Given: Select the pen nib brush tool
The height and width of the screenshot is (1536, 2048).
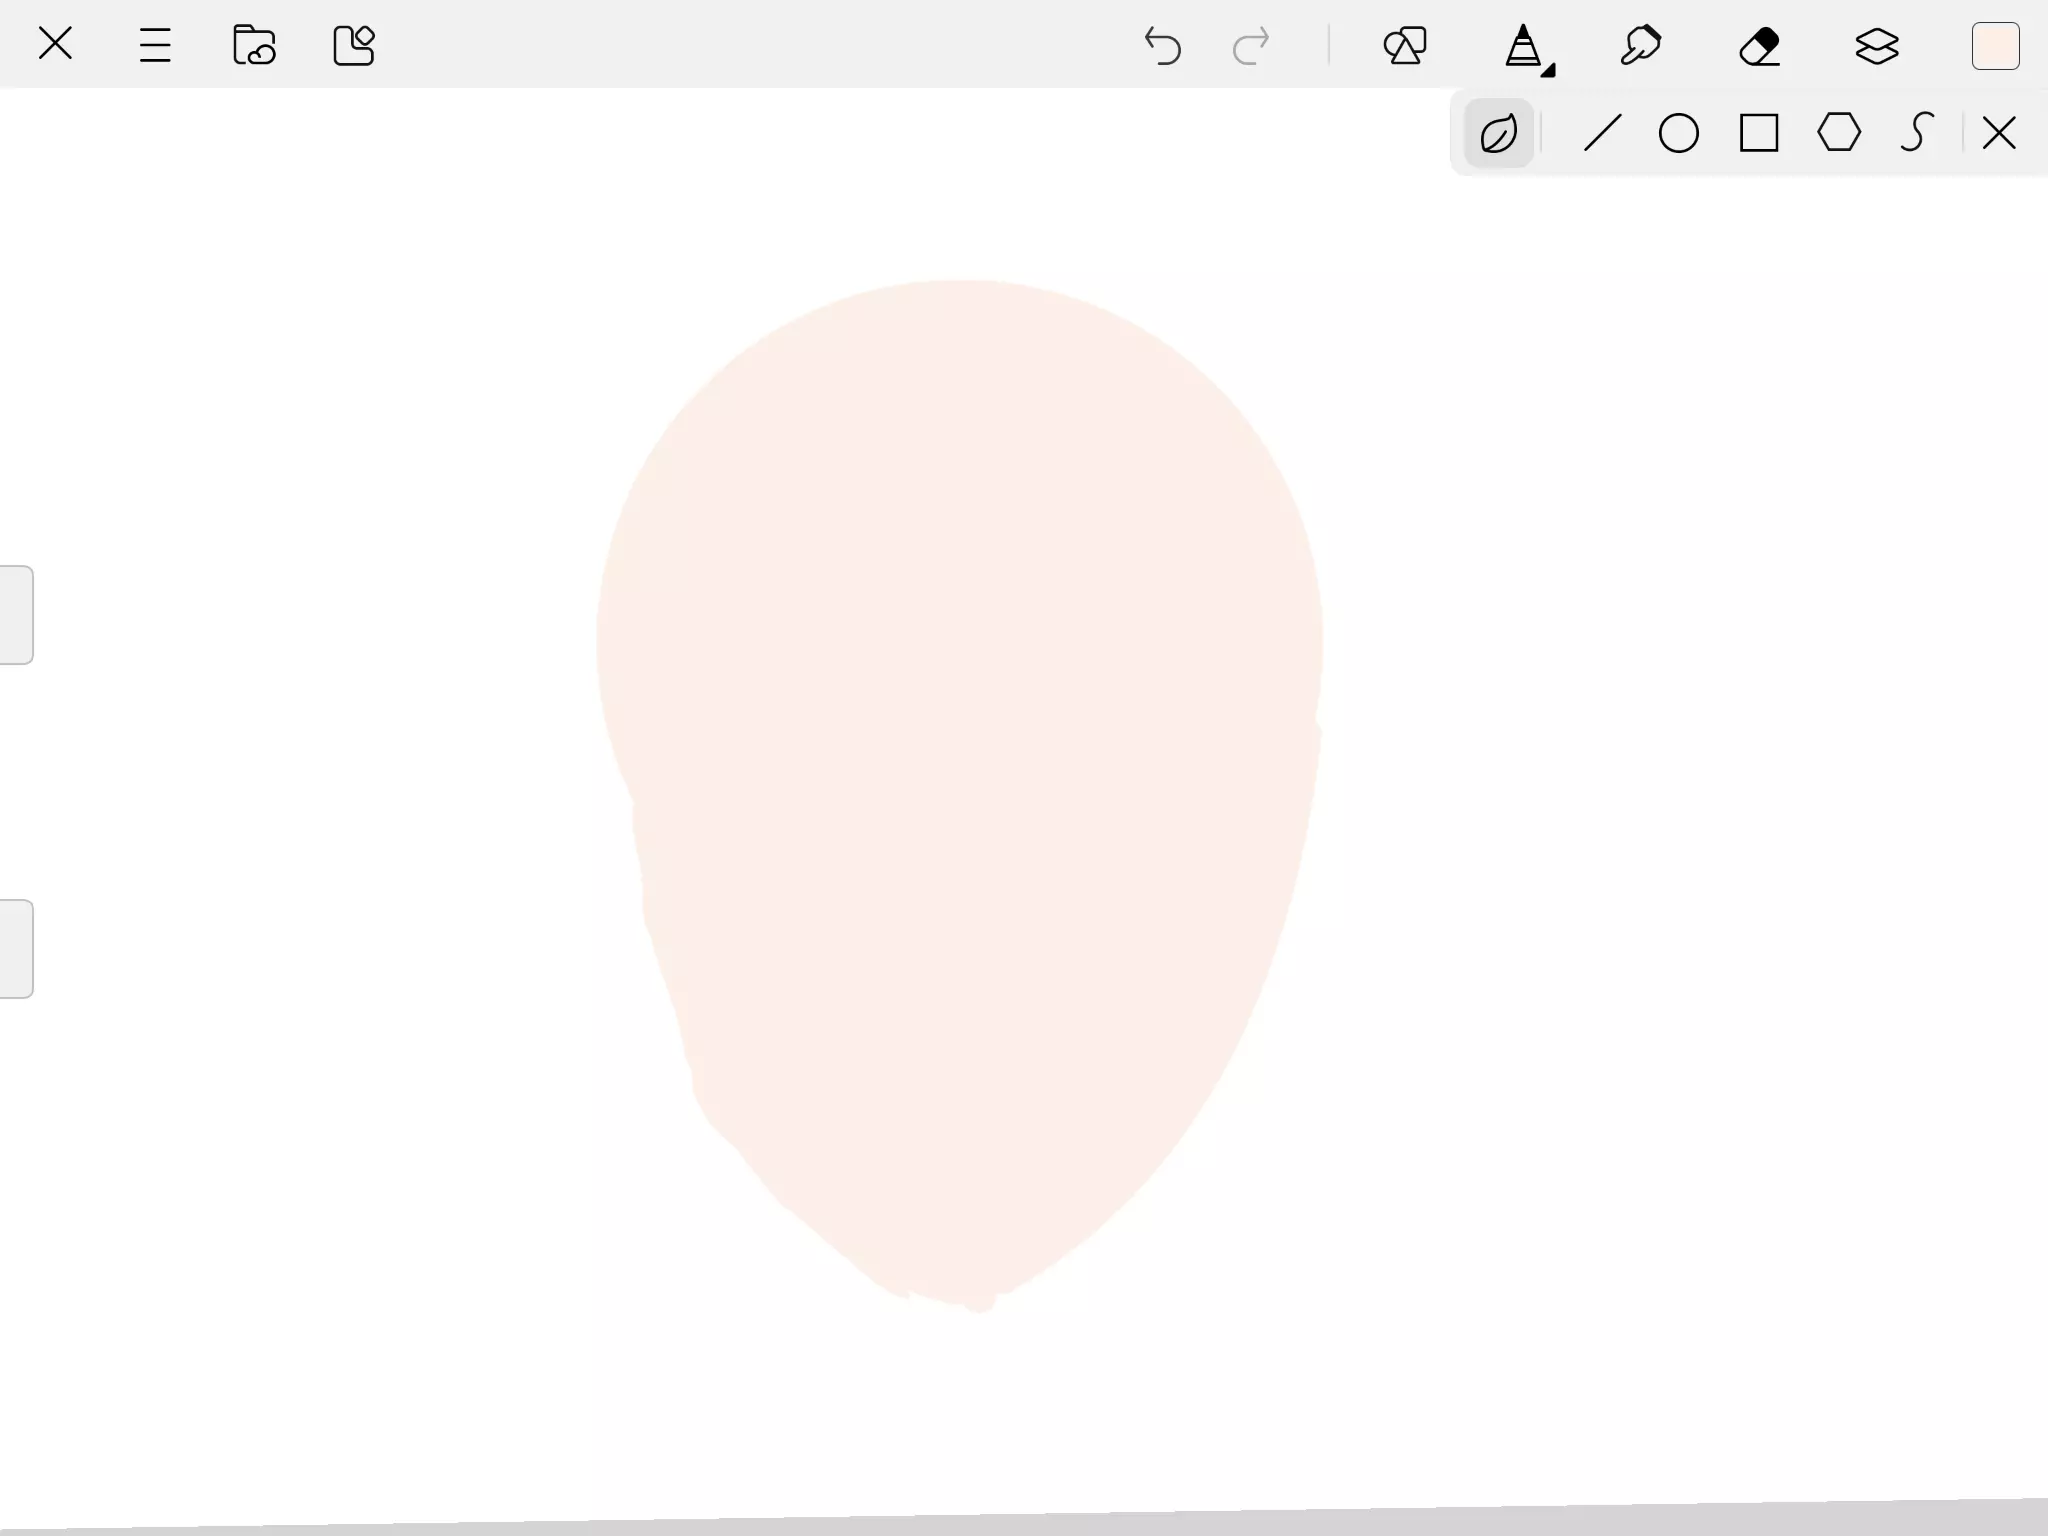Looking at the screenshot, I should [1523, 46].
